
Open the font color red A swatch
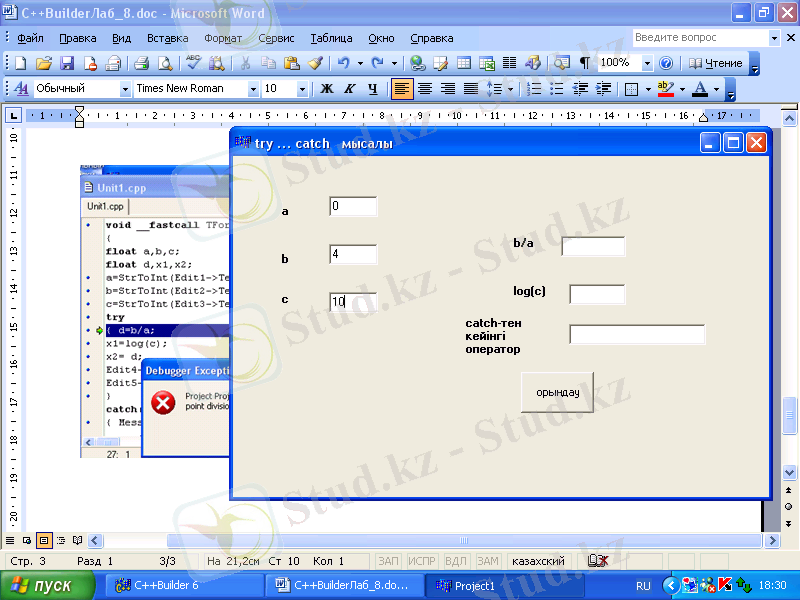pyautogui.click(x=700, y=89)
